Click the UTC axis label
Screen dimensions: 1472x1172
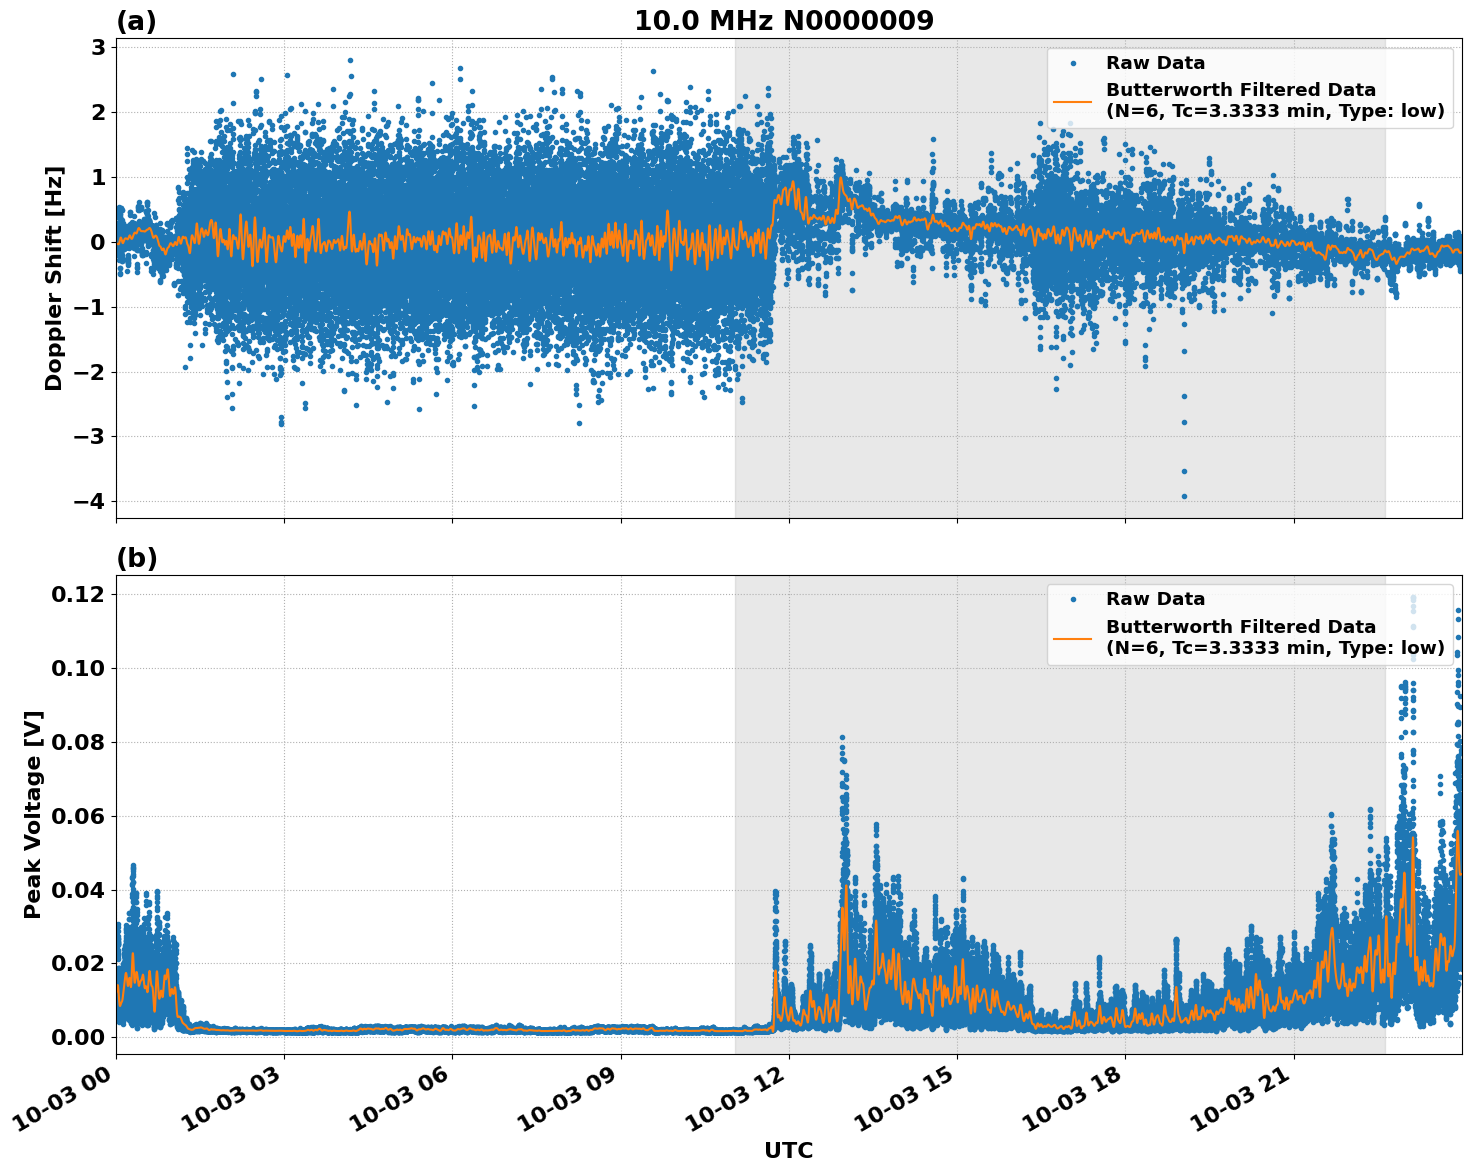point(788,1150)
